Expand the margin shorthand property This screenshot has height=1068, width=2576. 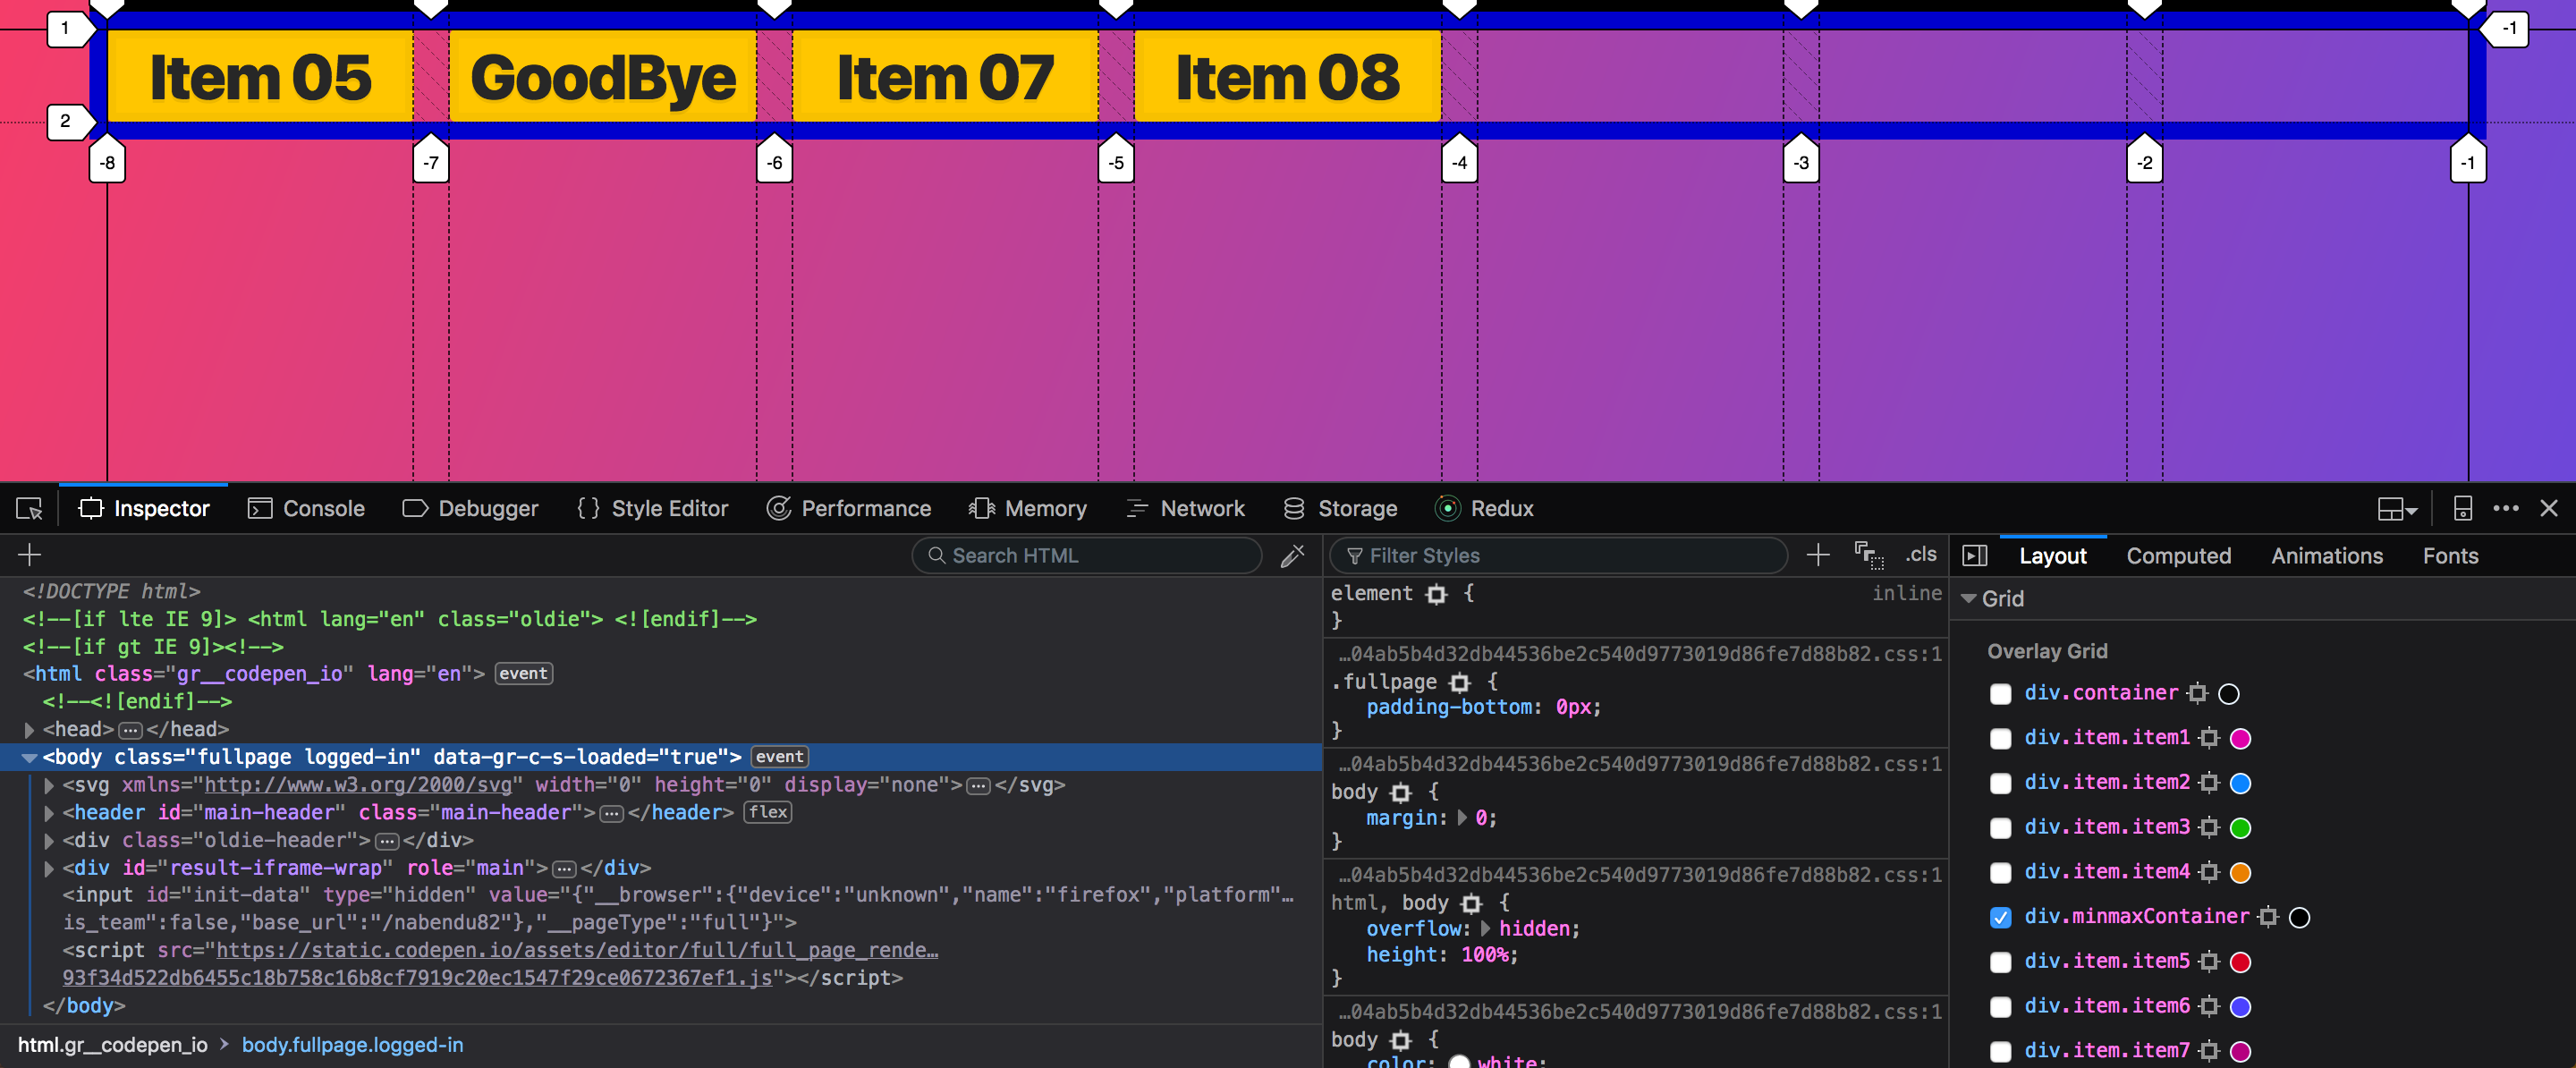tap(1462, 818)
